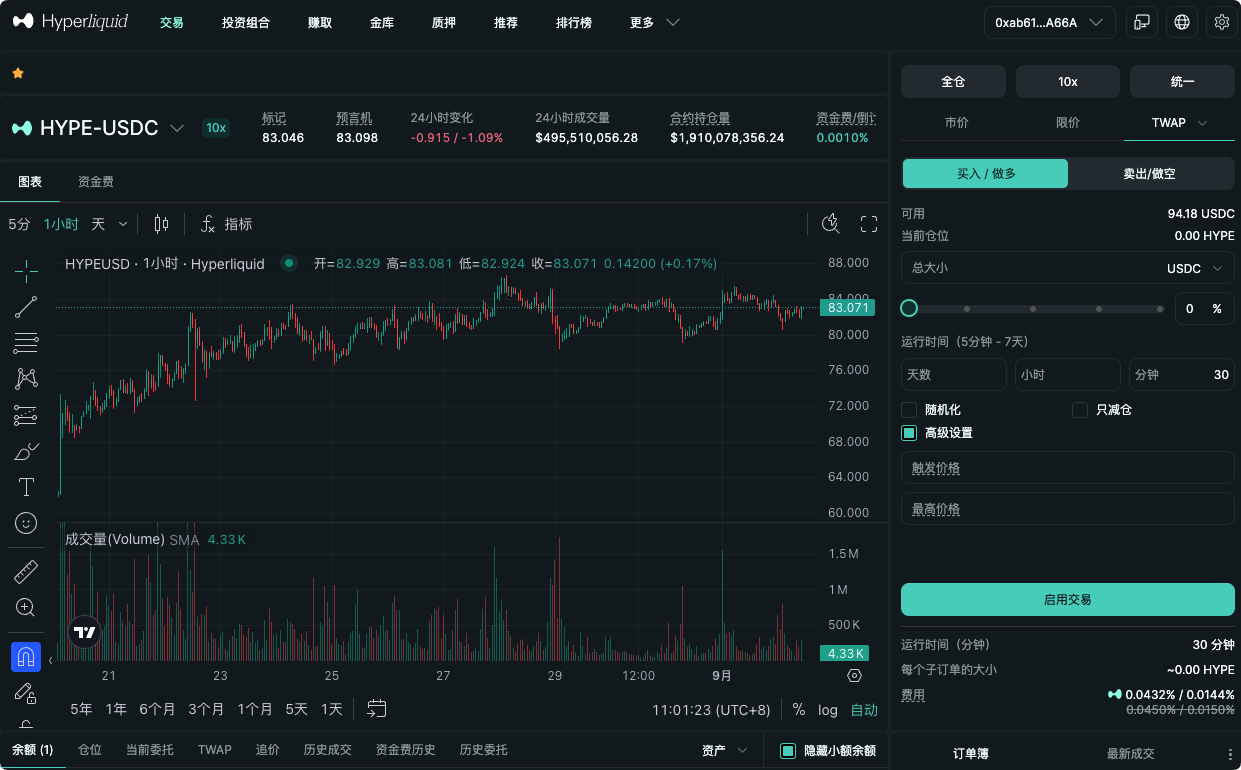Go to 金库 page
This screenshot has width=1241, height=770.
(382, 22)
